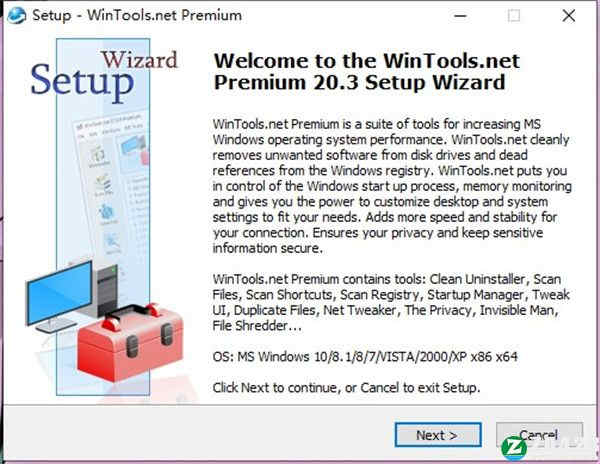600x464 pixels.
Task: Click the grayed-out maximize button
Action: click(x=514, y=16)
